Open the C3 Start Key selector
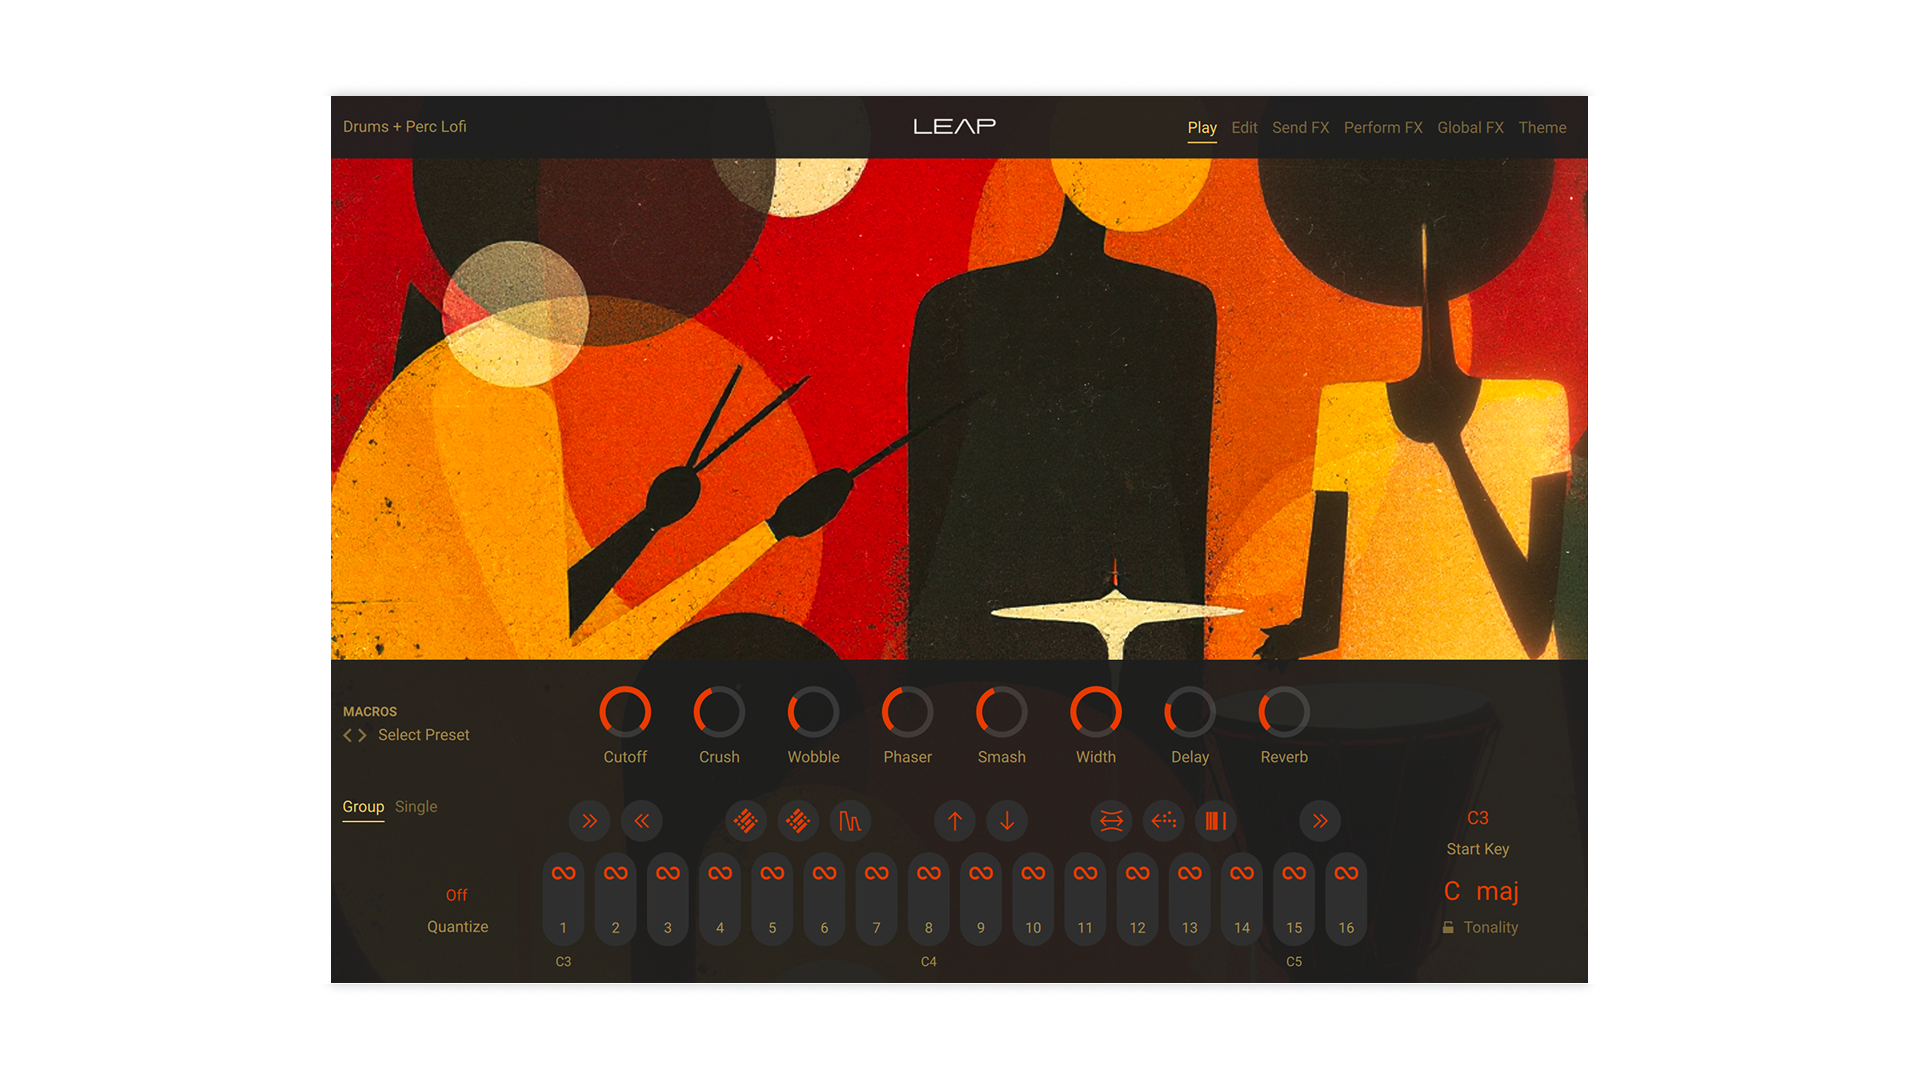 click(x=1476, y=818)
